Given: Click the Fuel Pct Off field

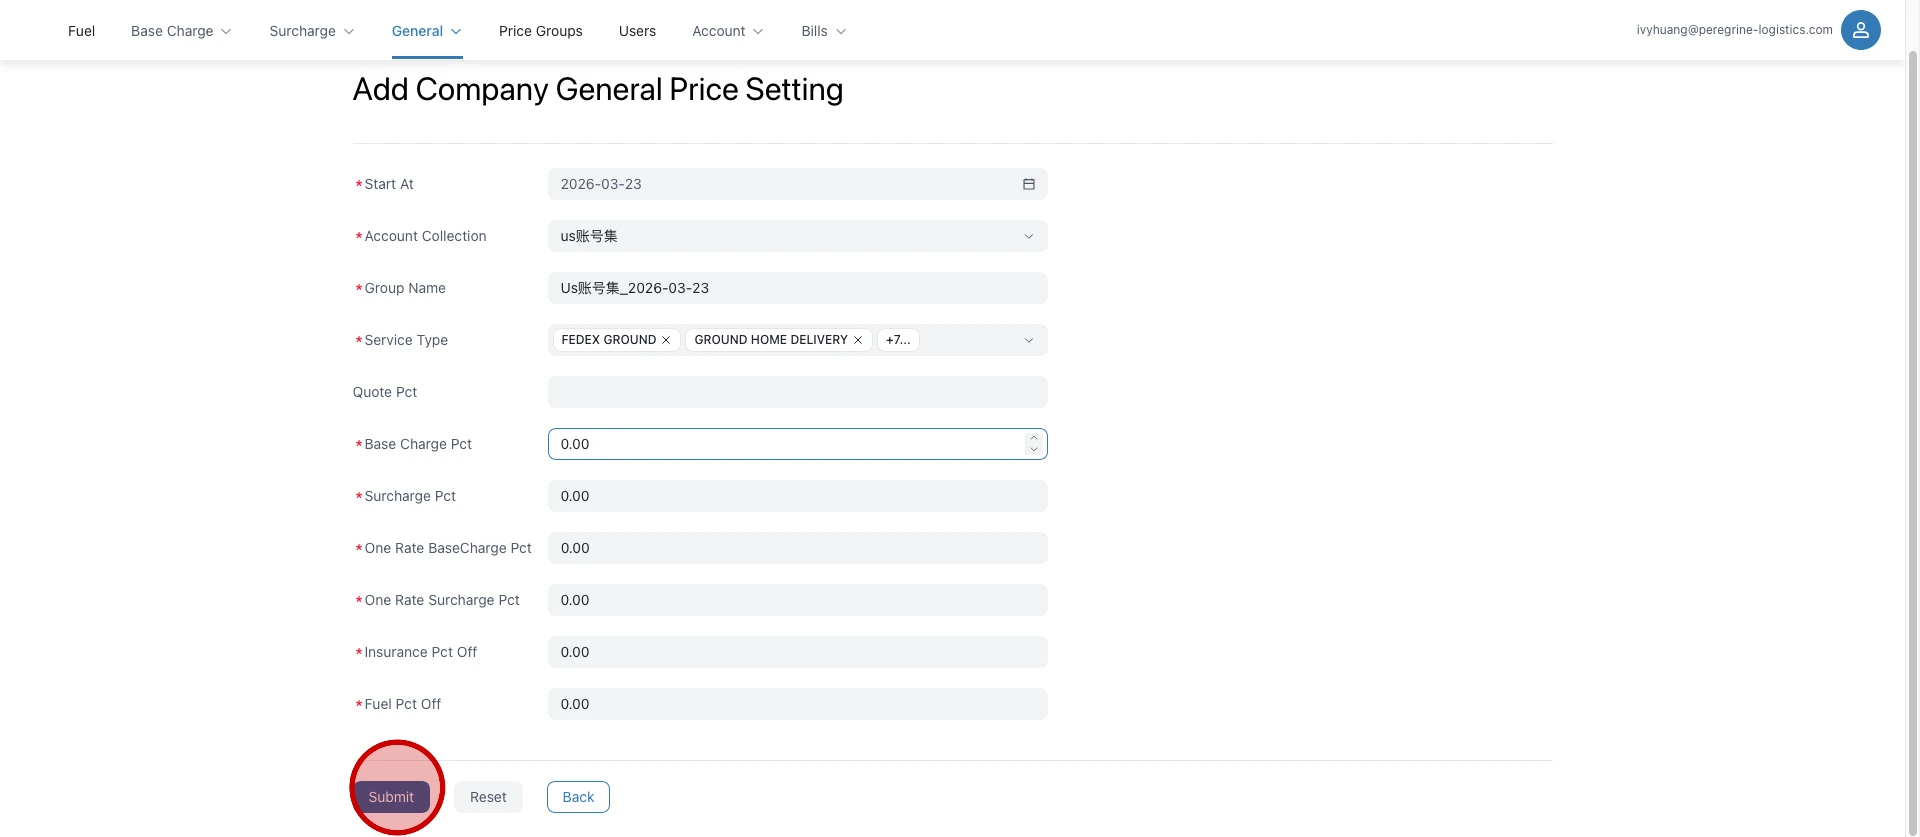Looking at the screenshot, I should (797, 704).
